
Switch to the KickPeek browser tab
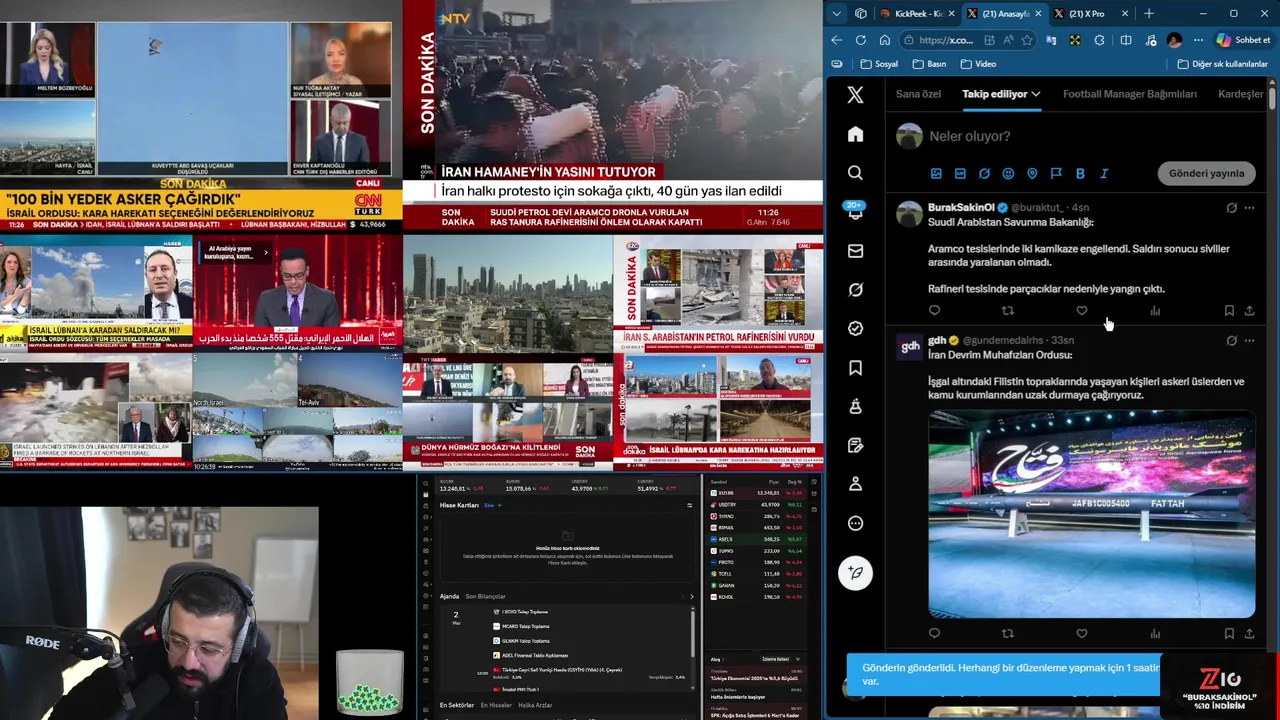(x=917, y=14)
